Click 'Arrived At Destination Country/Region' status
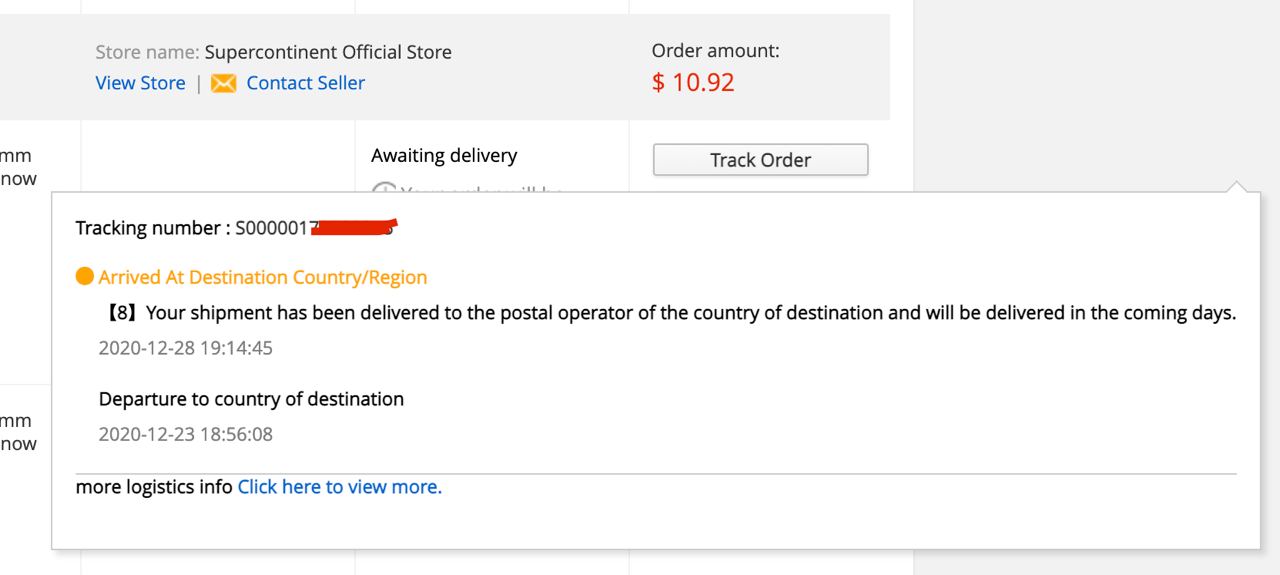The image size is (1280, 575). [262, 277]
